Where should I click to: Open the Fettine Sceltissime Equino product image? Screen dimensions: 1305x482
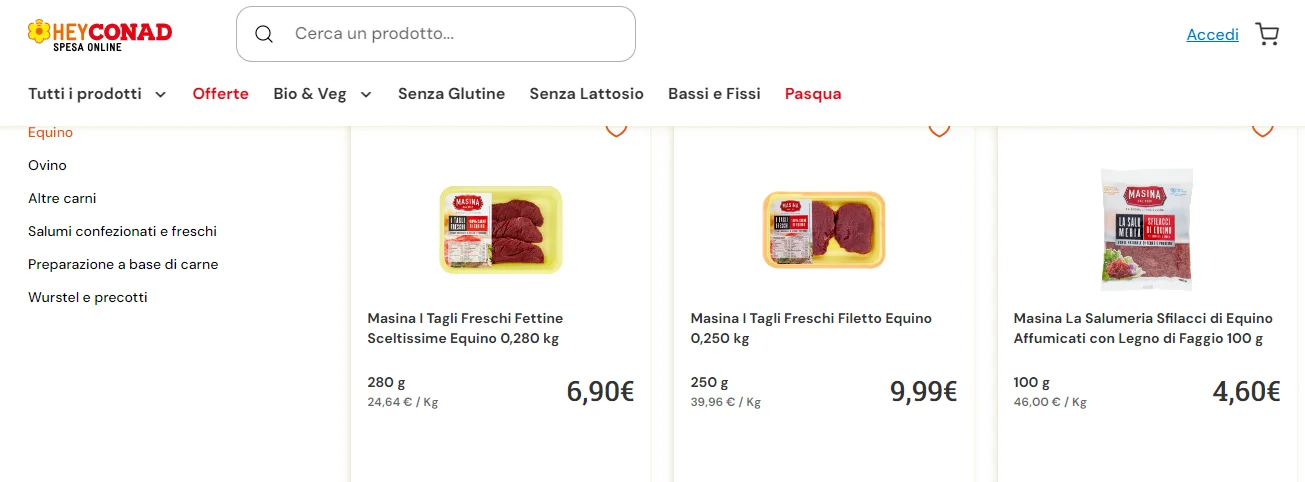[x=501, y=229]
